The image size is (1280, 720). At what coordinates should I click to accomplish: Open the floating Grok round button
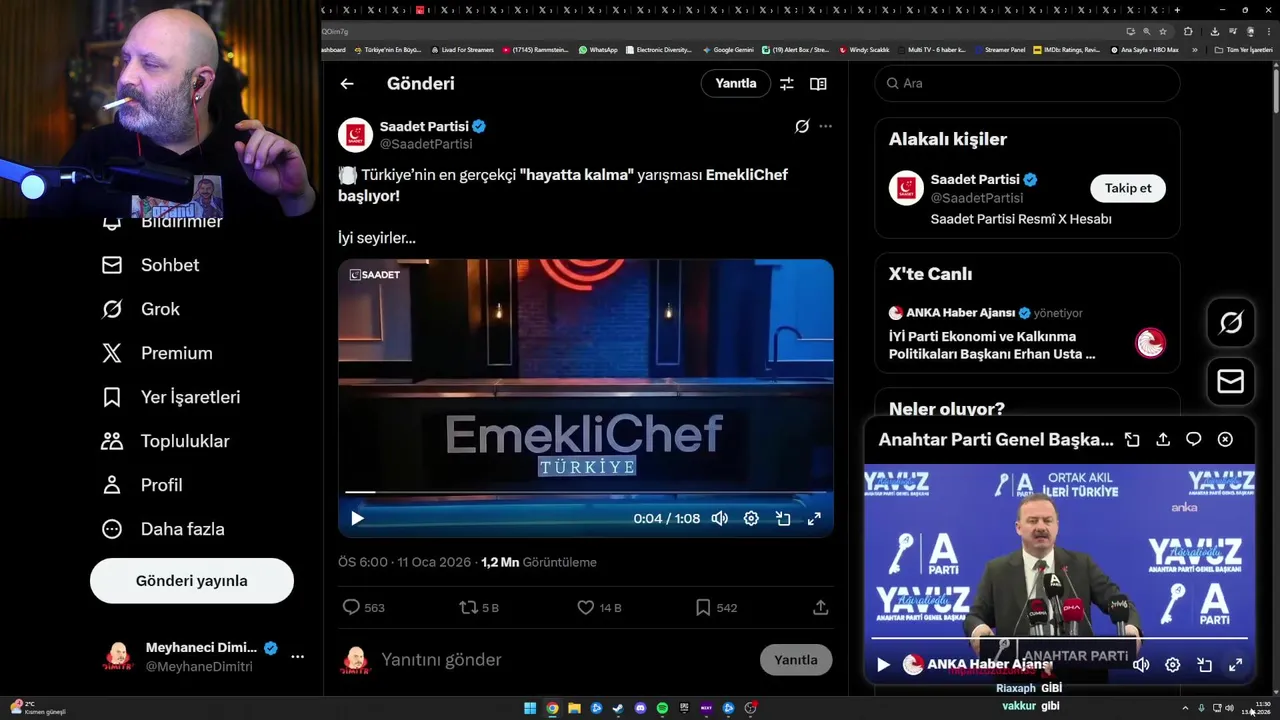pyautogui.click(x=1231, y=322)
